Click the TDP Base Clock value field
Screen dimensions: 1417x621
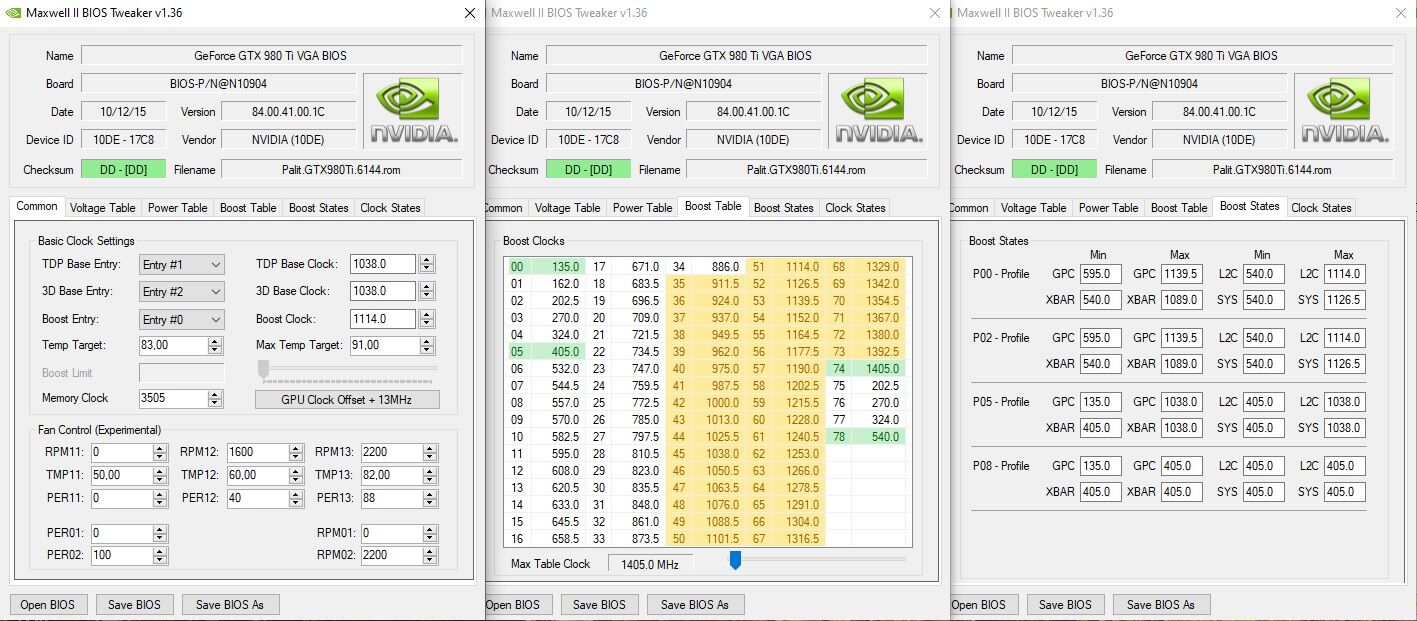383,264
